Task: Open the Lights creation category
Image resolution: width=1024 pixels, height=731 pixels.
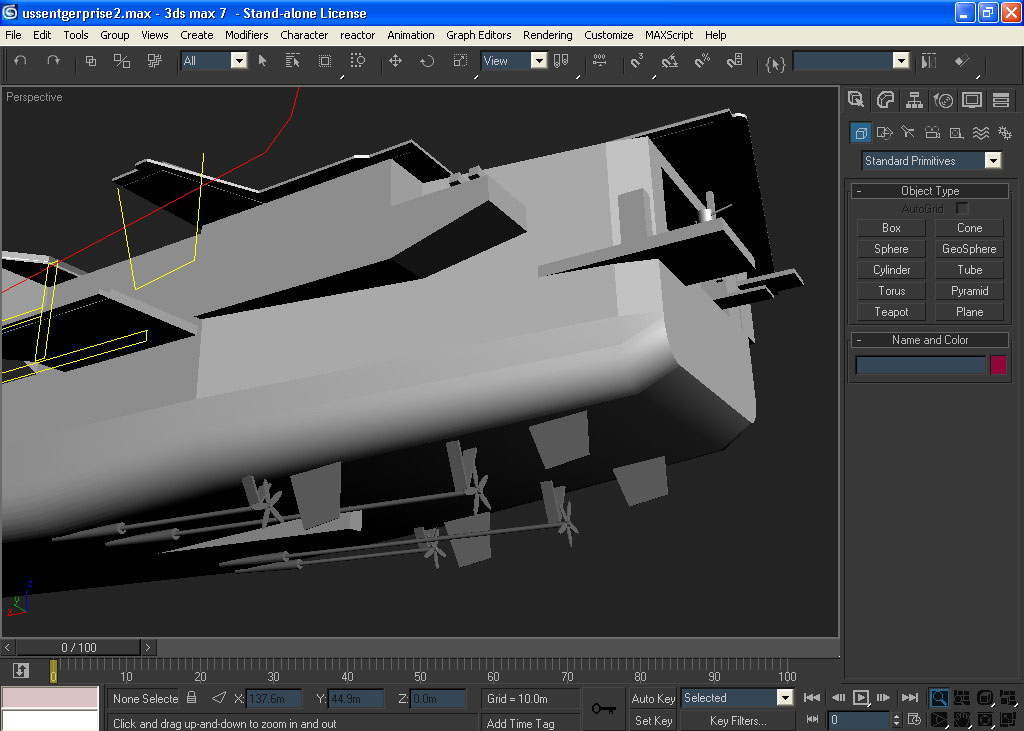Action: pyautogui.click(x=908, y=132)
